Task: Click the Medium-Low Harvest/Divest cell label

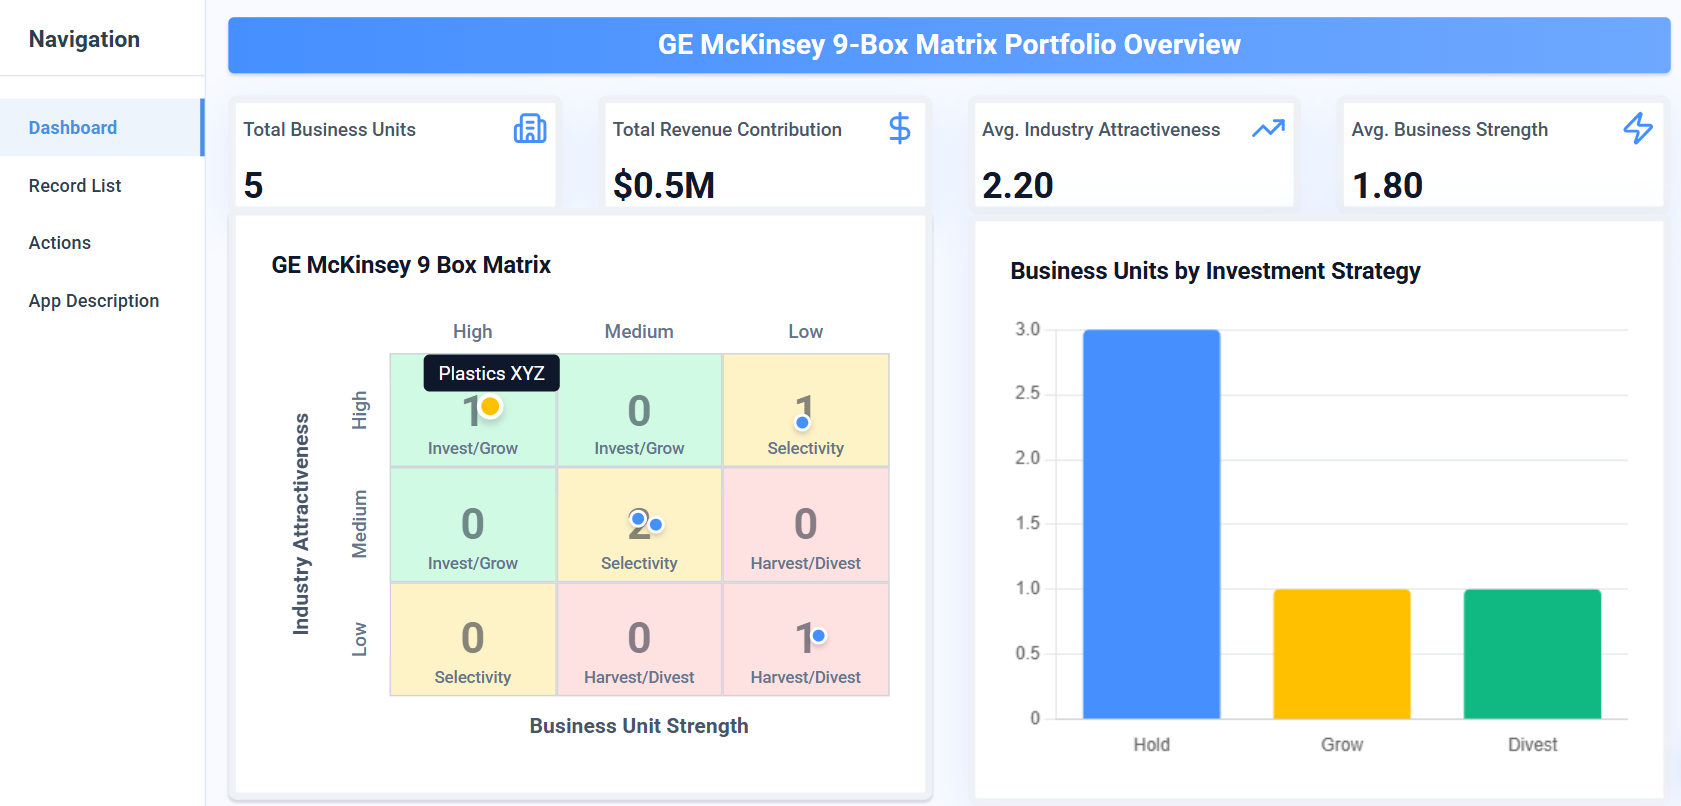Action: click(806, 563)
